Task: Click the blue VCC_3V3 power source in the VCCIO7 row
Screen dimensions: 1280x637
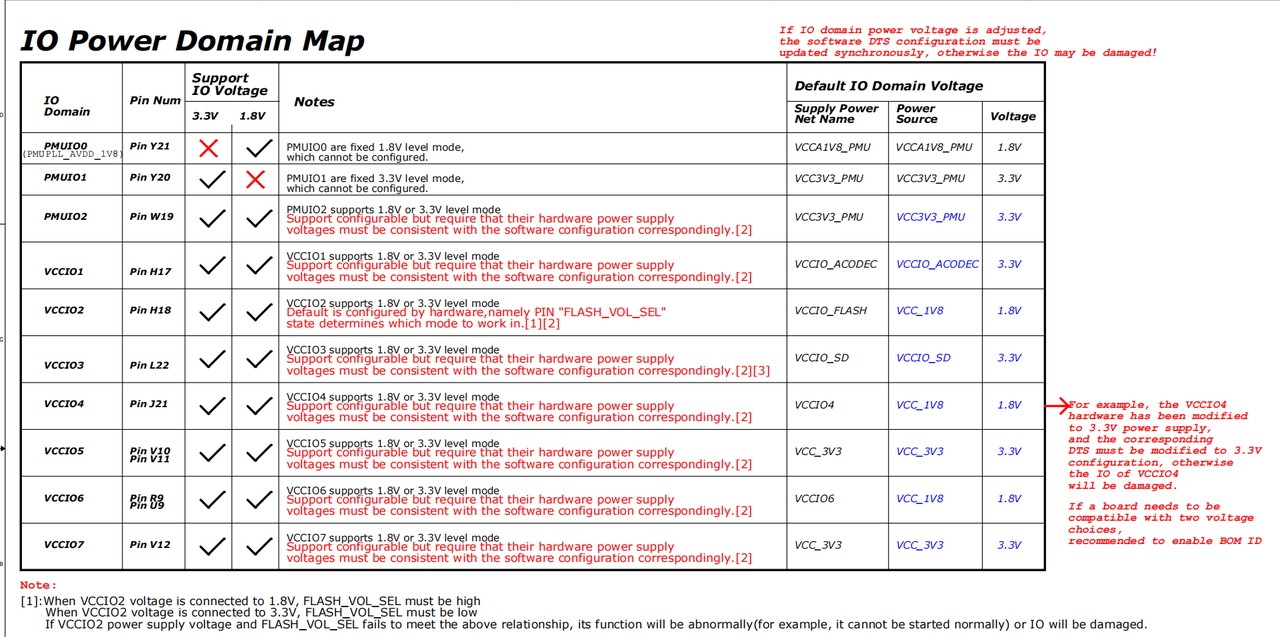Action: (x=919, y=545)
